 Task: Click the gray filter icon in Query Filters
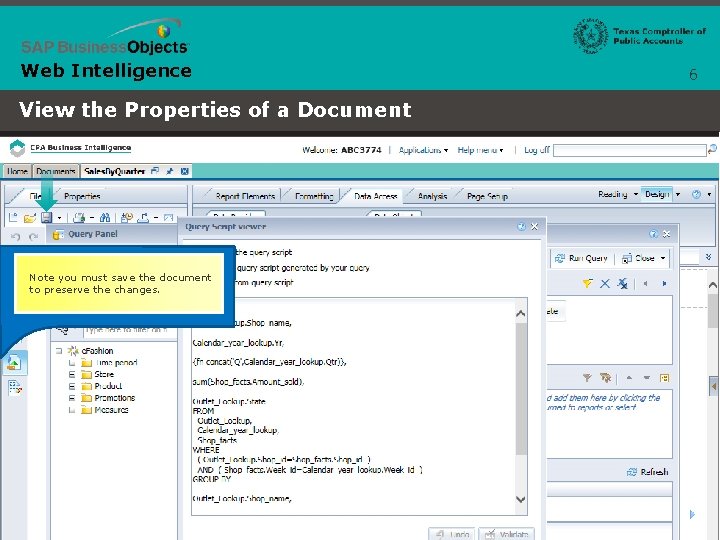click(x=587, y=378)
